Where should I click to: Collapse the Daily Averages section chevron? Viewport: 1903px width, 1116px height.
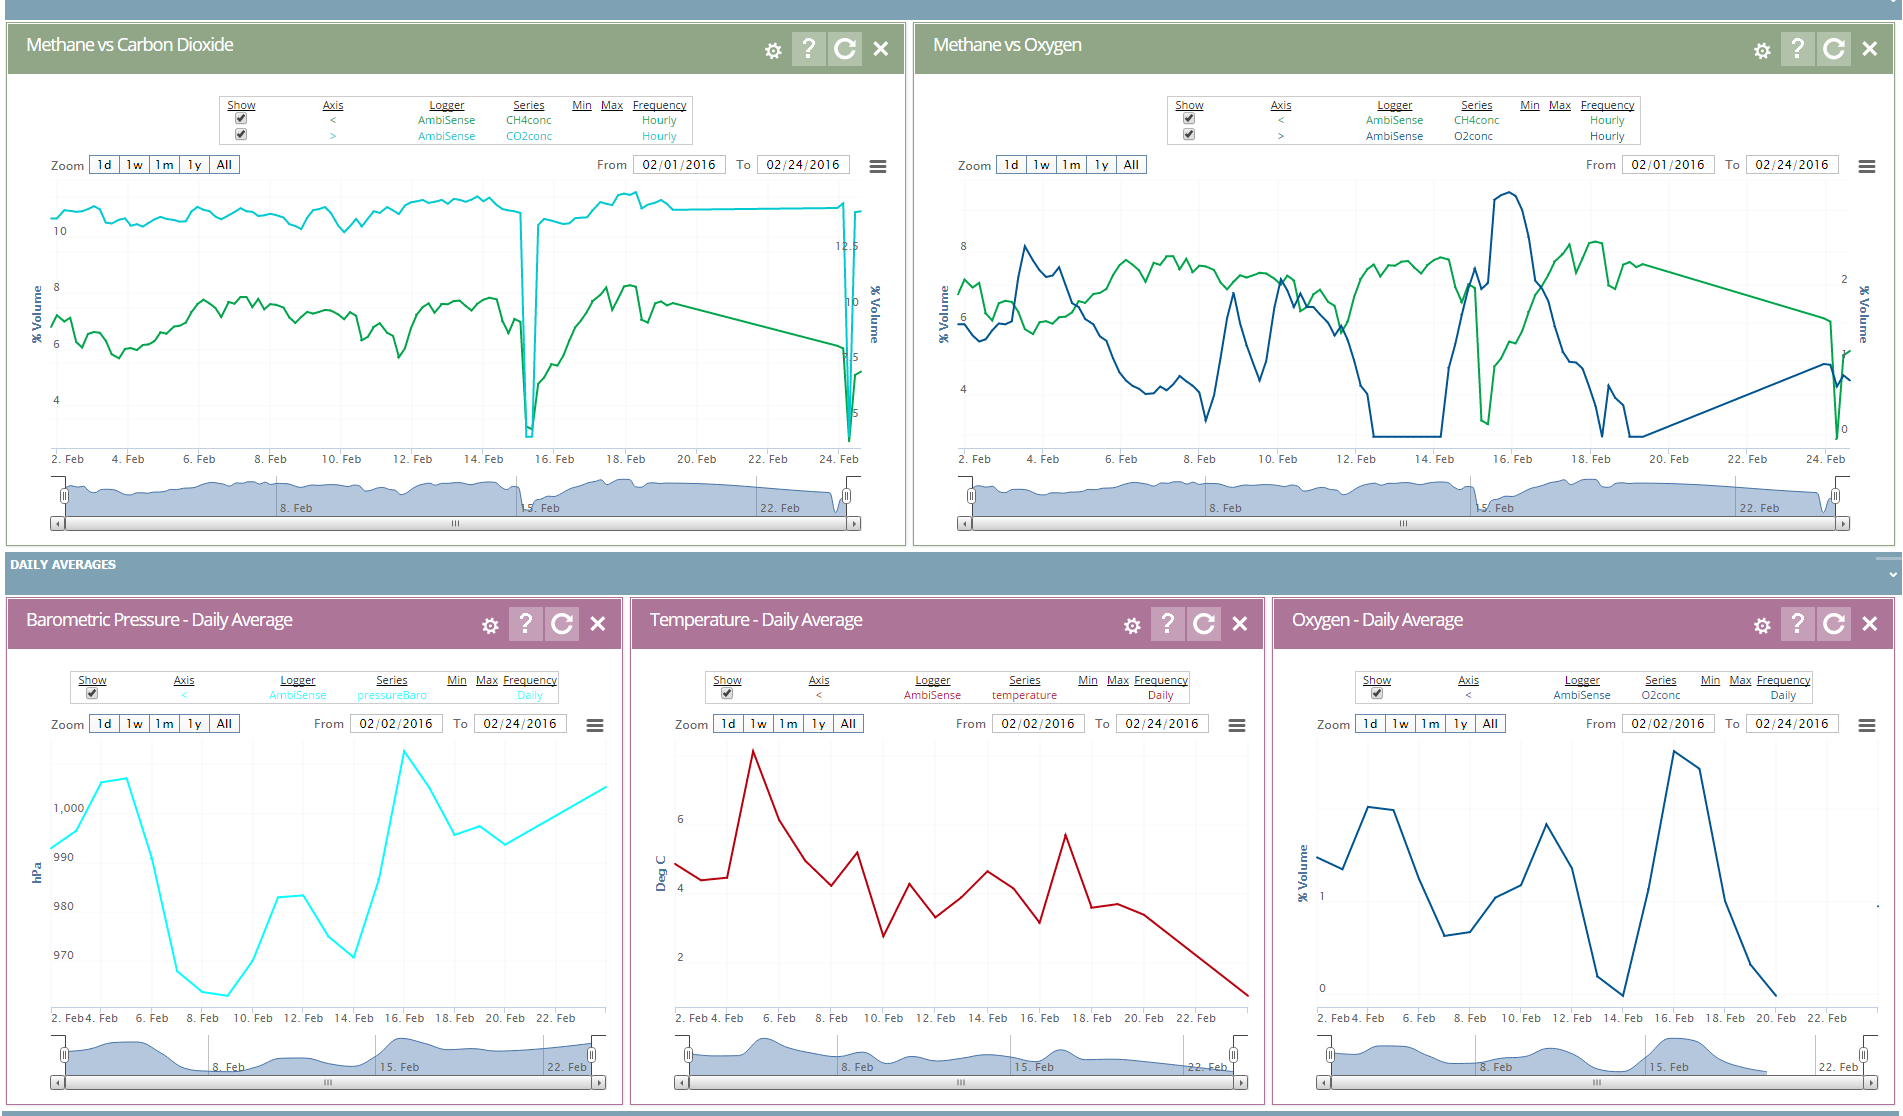pyautogui.click(x=1892, y=575)
